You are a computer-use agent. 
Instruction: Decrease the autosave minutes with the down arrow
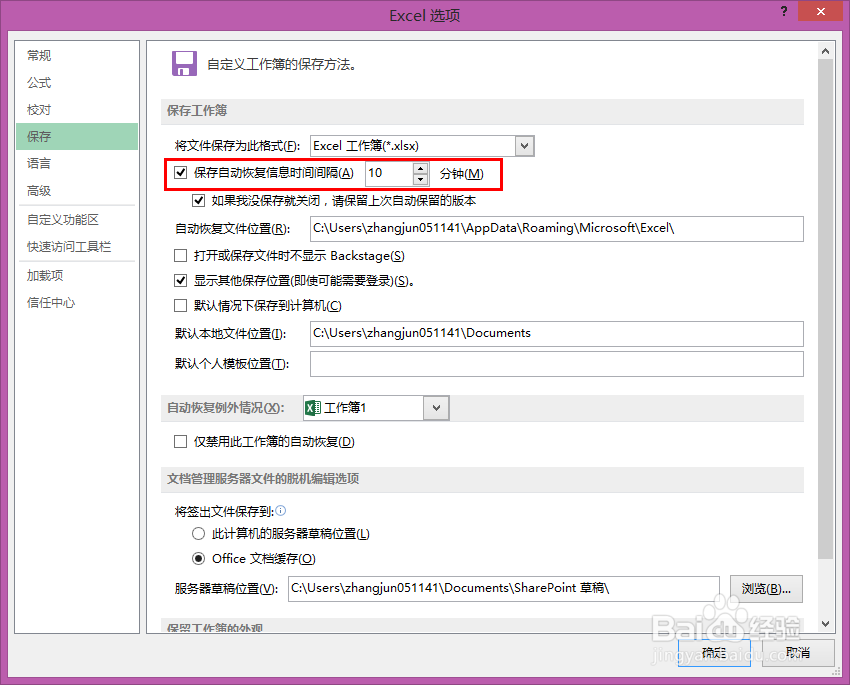point(421,179)
